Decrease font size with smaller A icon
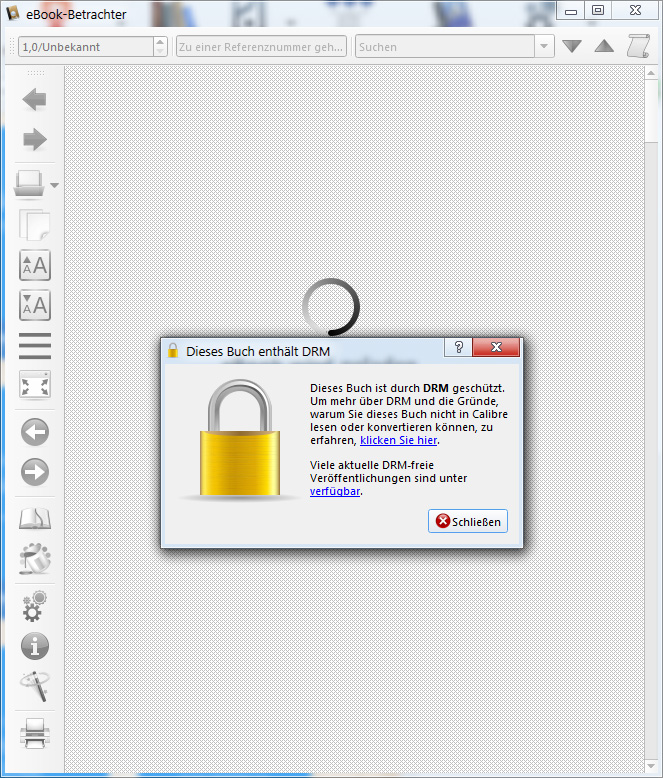 pos(35,305)
